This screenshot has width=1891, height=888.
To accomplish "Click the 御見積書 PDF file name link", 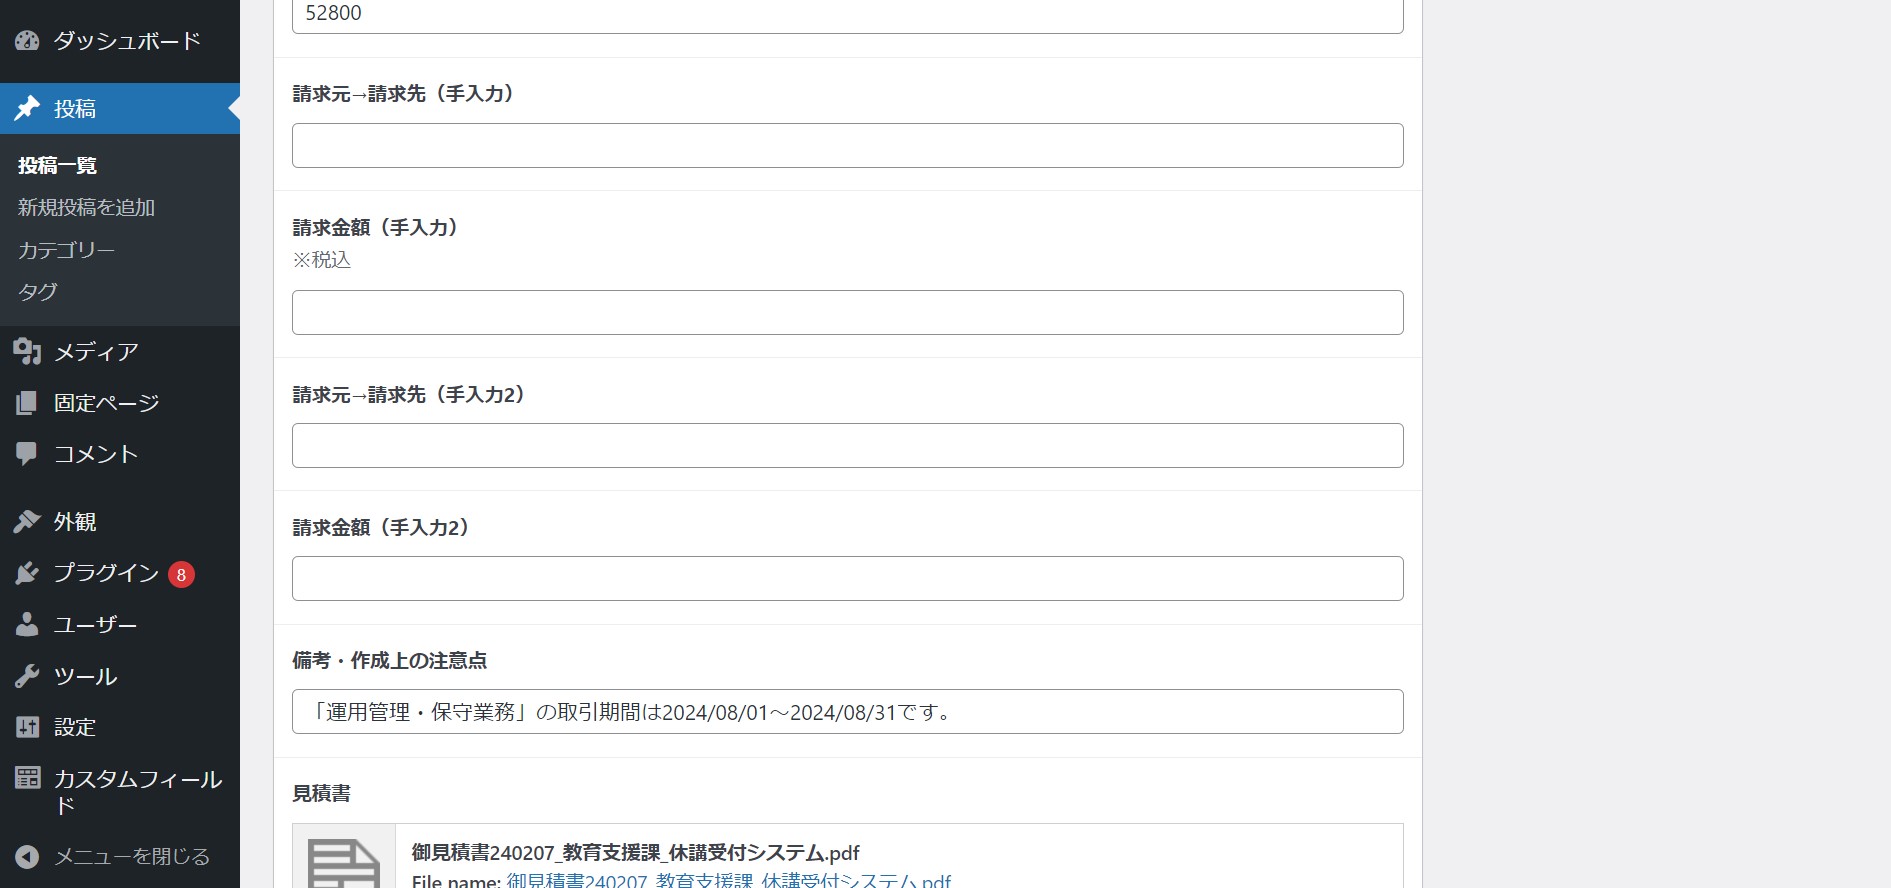I will click(x=728, y=880).
